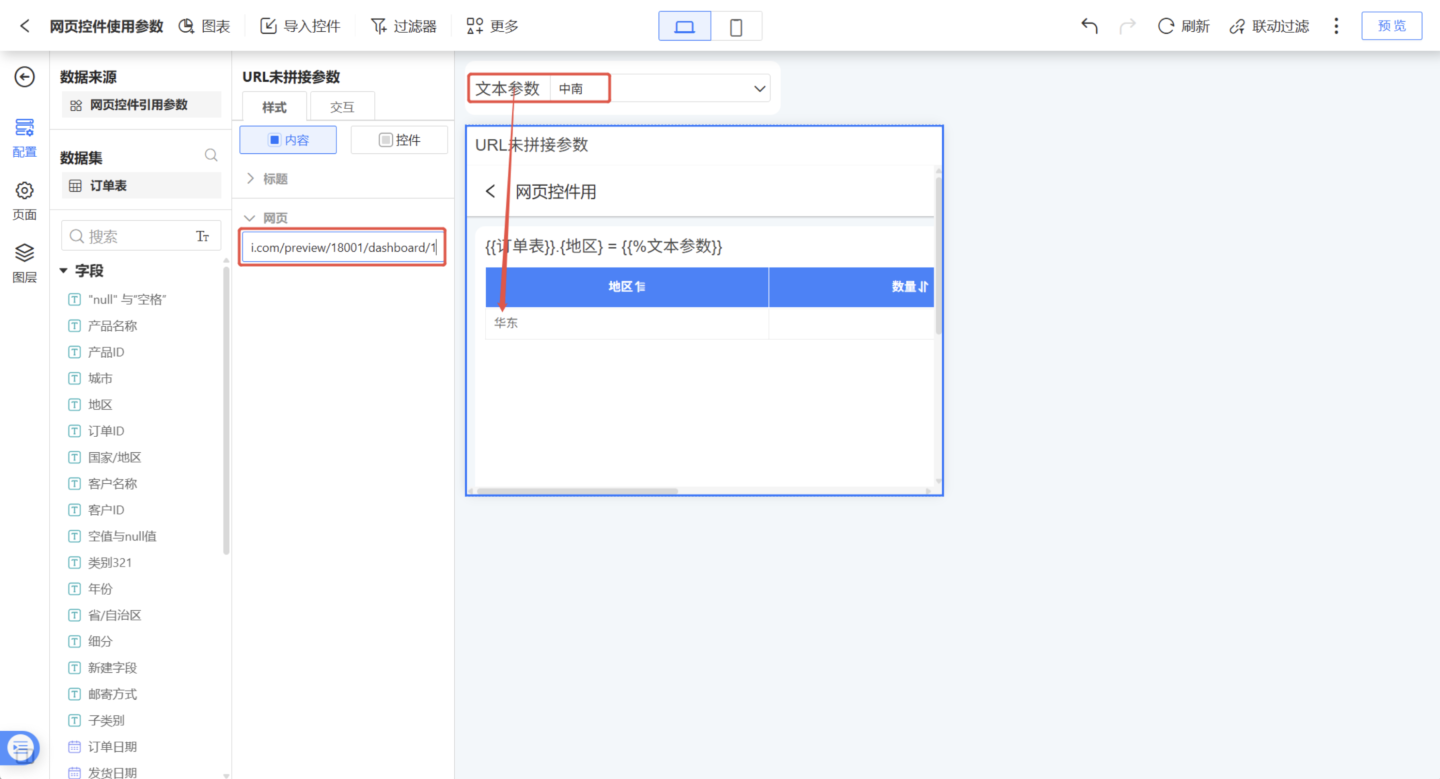This screenshot has height=779, width=1440.
Task: Click the Tт field type filter icon
Action: click(x=203, y=237)
